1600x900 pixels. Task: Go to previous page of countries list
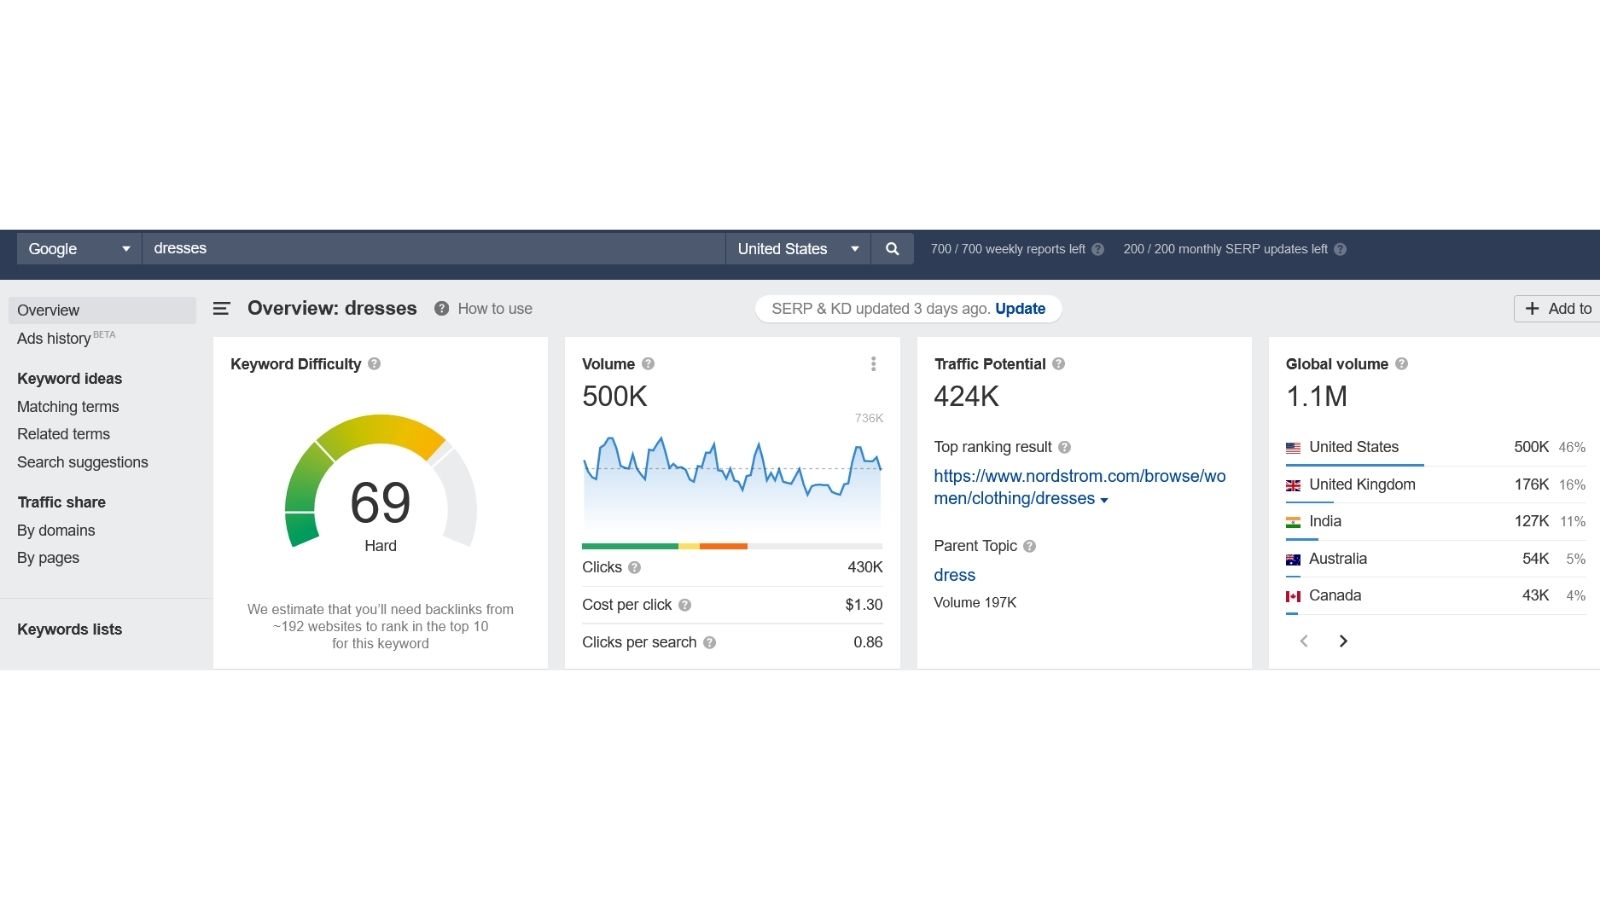(1304, 641)
